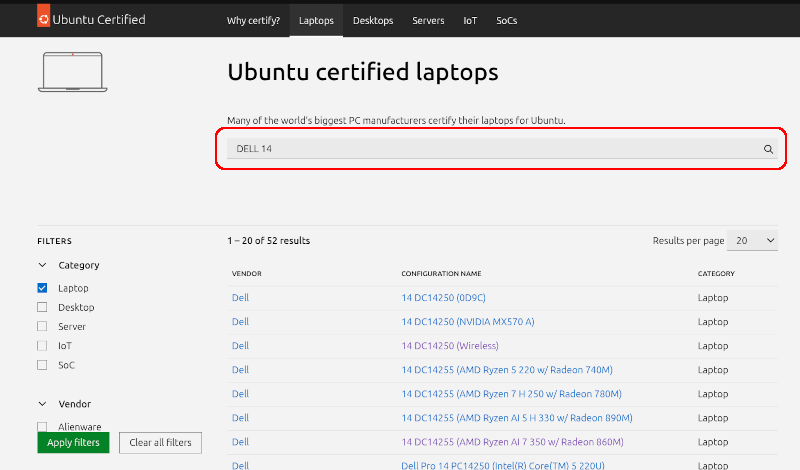Screen dimensions: 800x470
Task: Click the '1 – 20 of 52 results' text
Action: 269,240
